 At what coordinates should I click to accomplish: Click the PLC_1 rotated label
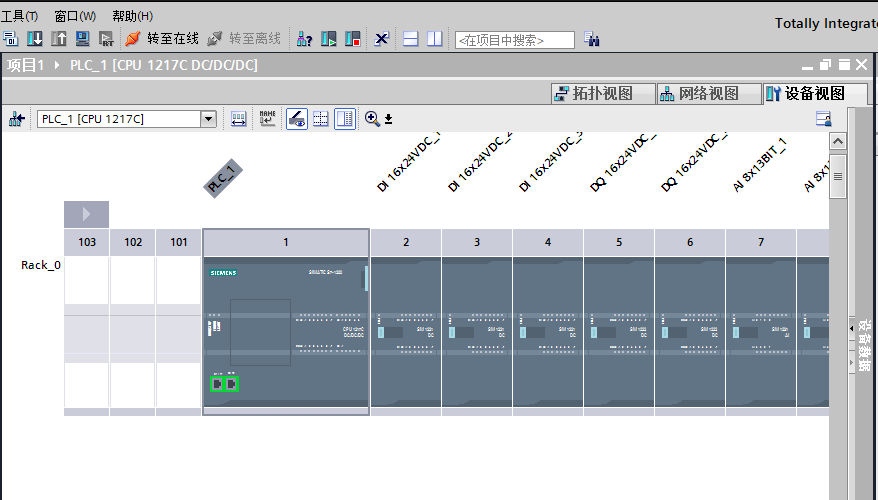(223, 178)
